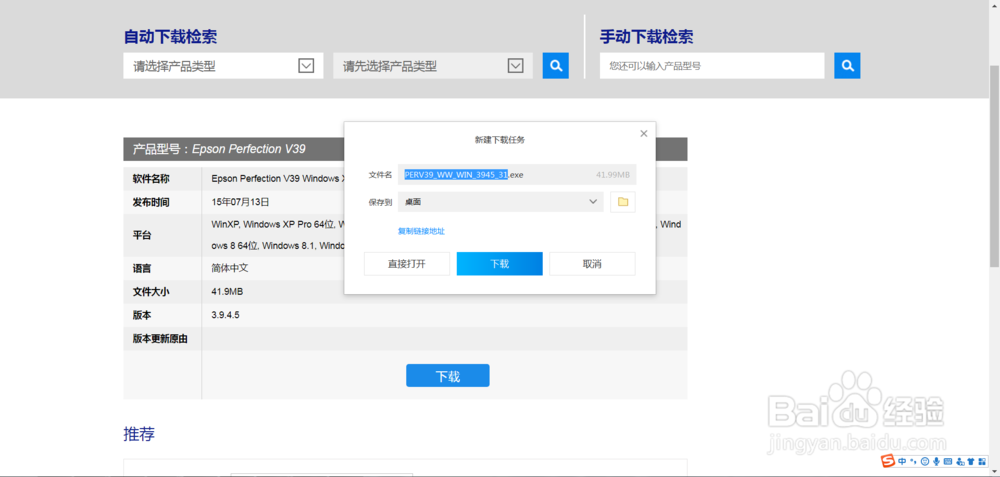Click the manual product model input field
The image size is (1000, 477).
coord(712,66)
